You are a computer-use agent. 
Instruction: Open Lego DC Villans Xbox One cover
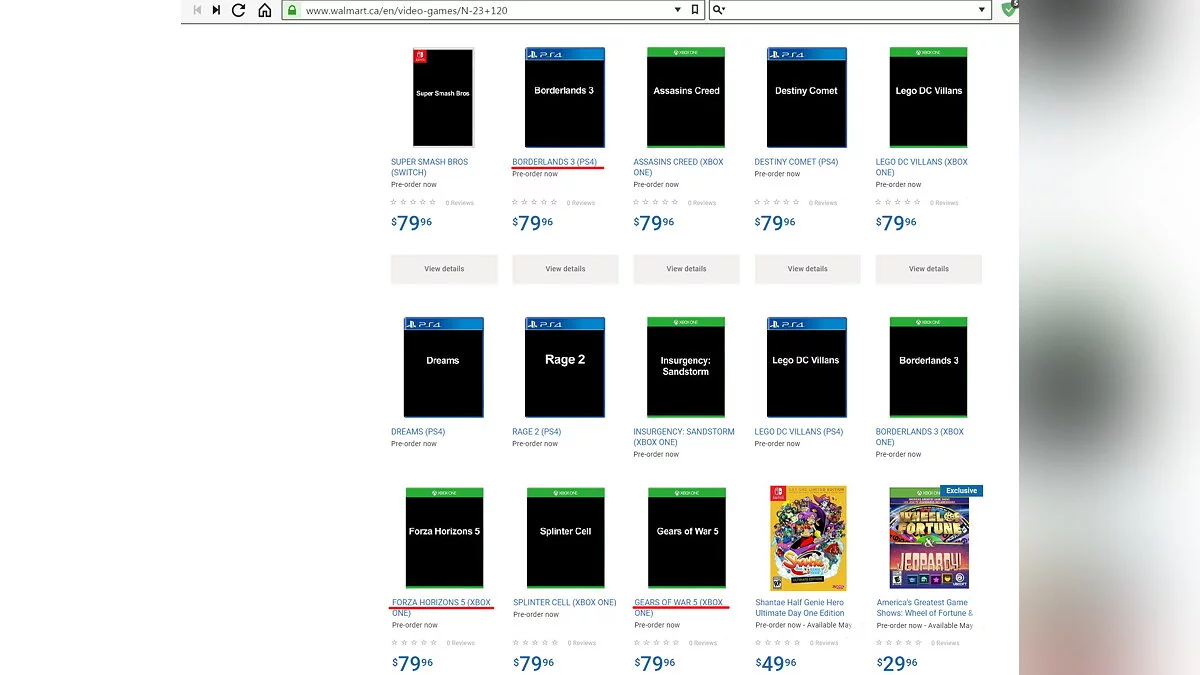click(929, 97)
